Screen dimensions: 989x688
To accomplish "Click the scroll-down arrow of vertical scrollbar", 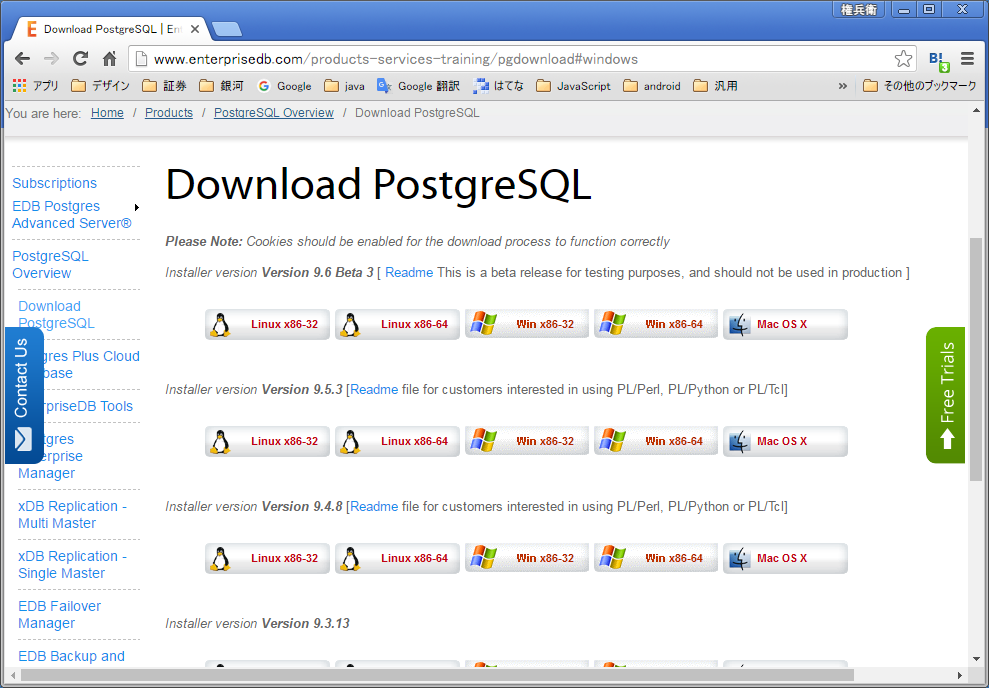I will [x=976, y=658].
